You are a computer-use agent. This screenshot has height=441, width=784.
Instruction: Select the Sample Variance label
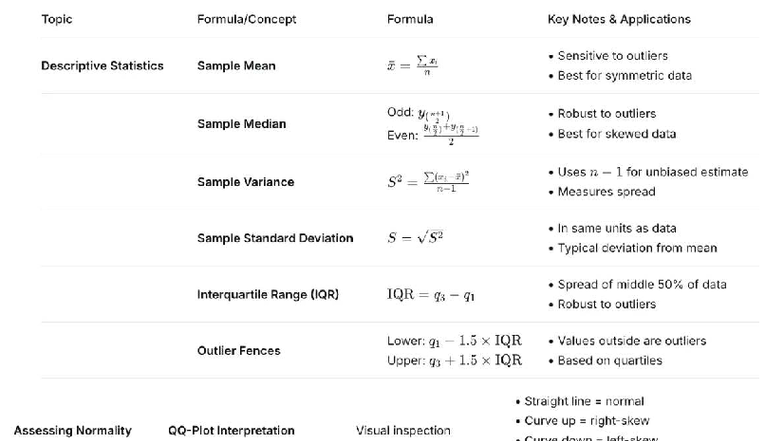245,182
